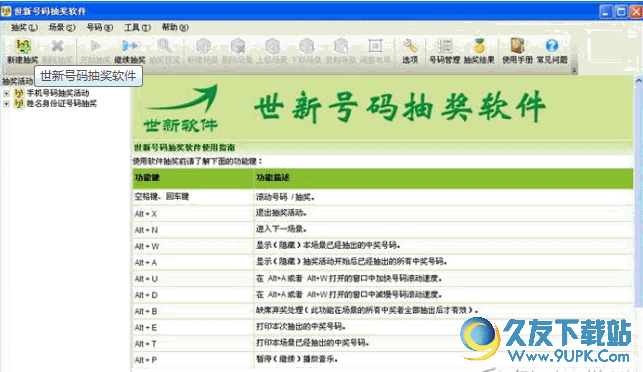The width and height of the screenshot is (643, 372).
Task: Click the icon beside 手机号码抽奖活动
Action: point(19,93)
